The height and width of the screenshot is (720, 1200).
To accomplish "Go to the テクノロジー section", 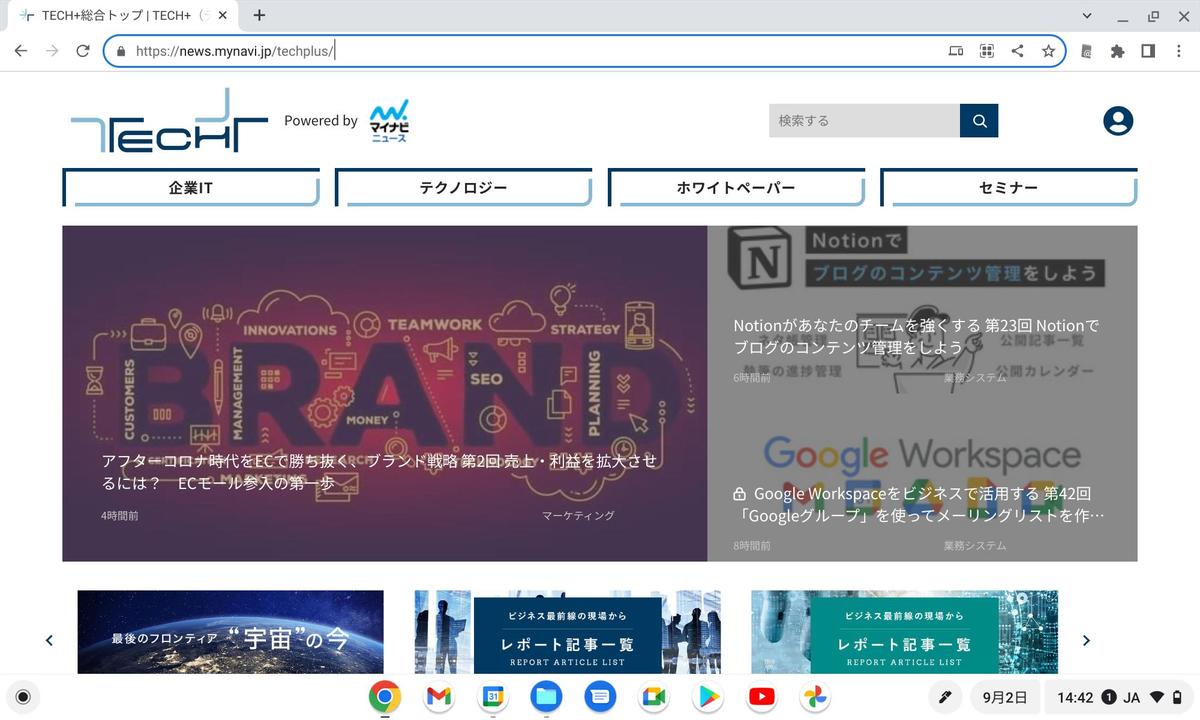I will pyautogui.click(x=463, y=188).
